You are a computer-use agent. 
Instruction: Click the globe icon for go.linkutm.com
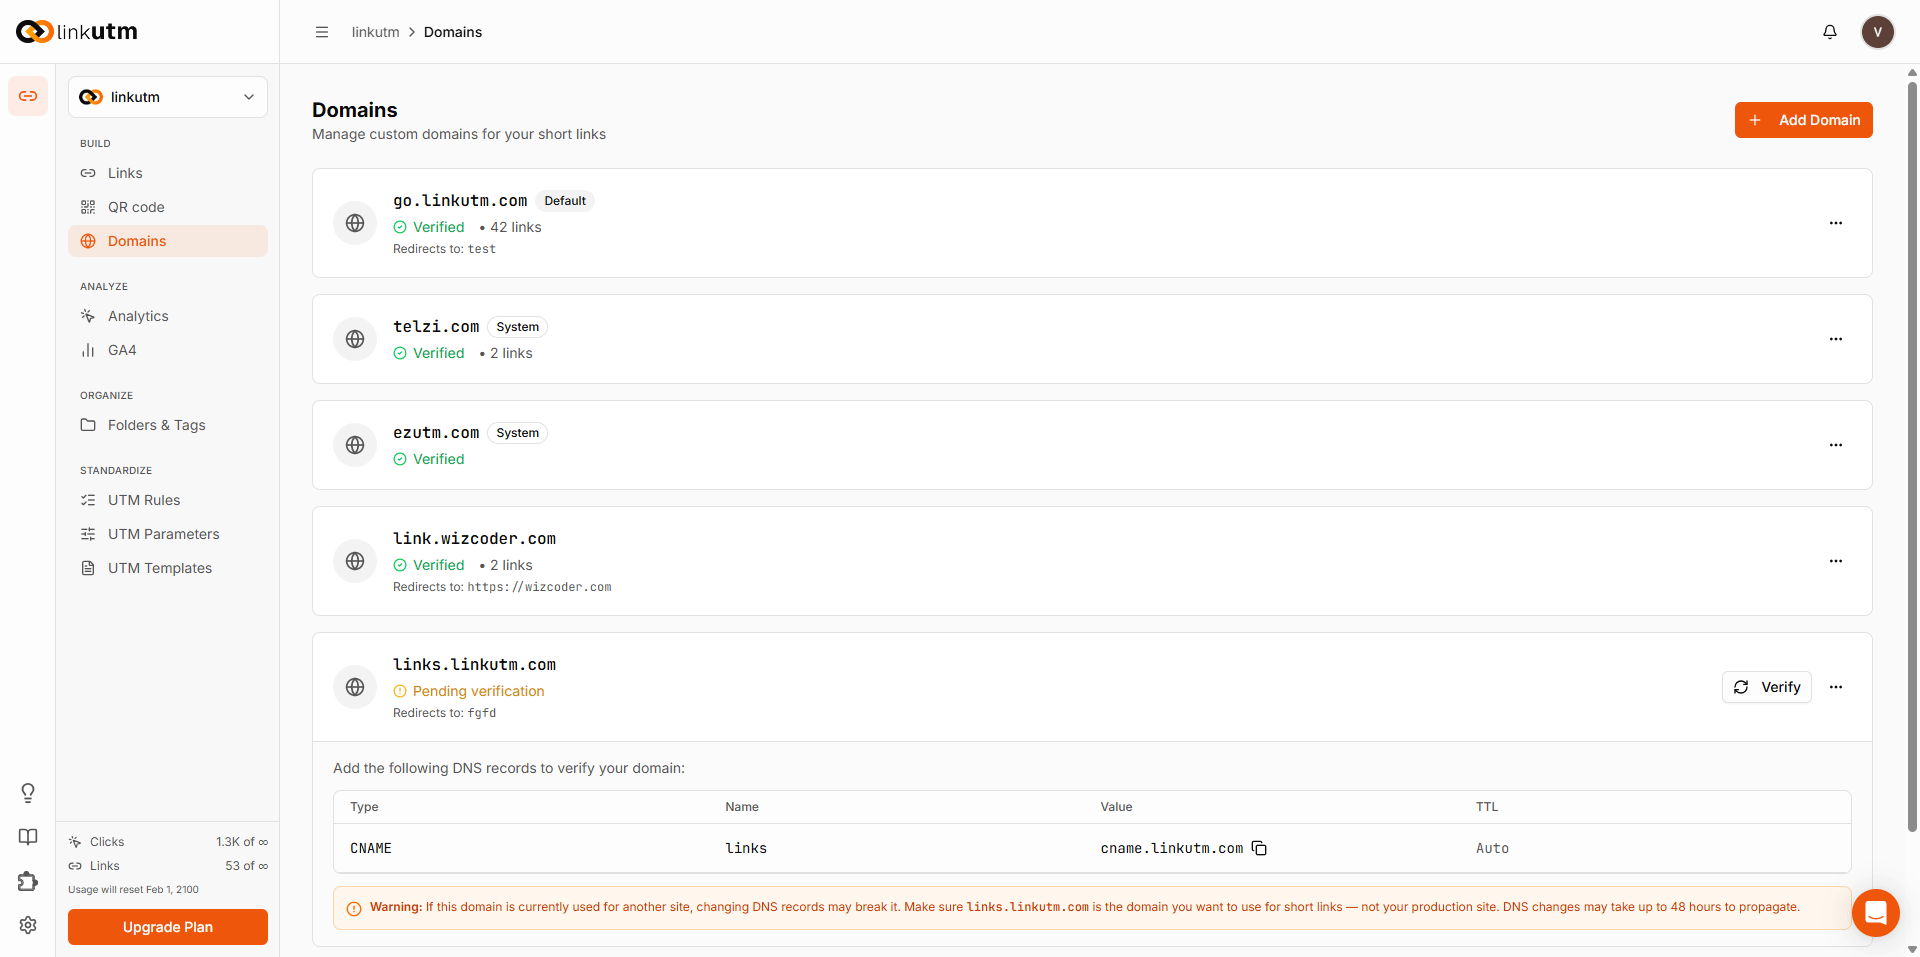click(x=355, y=223)
